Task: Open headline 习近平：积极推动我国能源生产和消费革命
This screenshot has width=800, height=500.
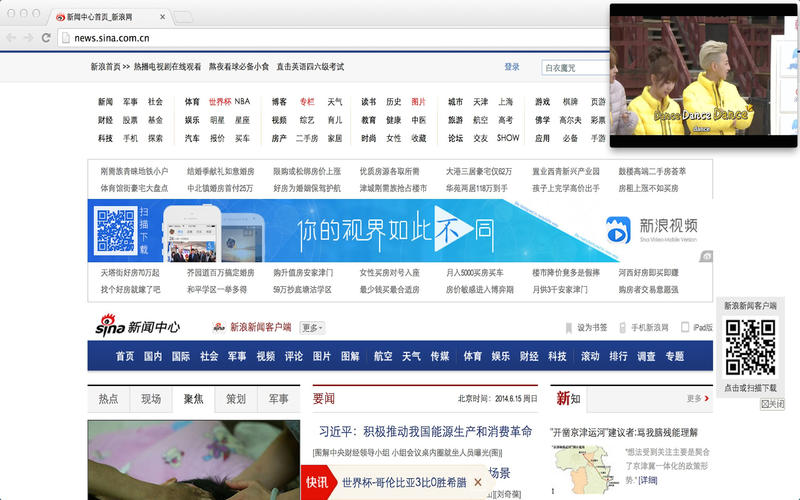Action: point(426,432)
